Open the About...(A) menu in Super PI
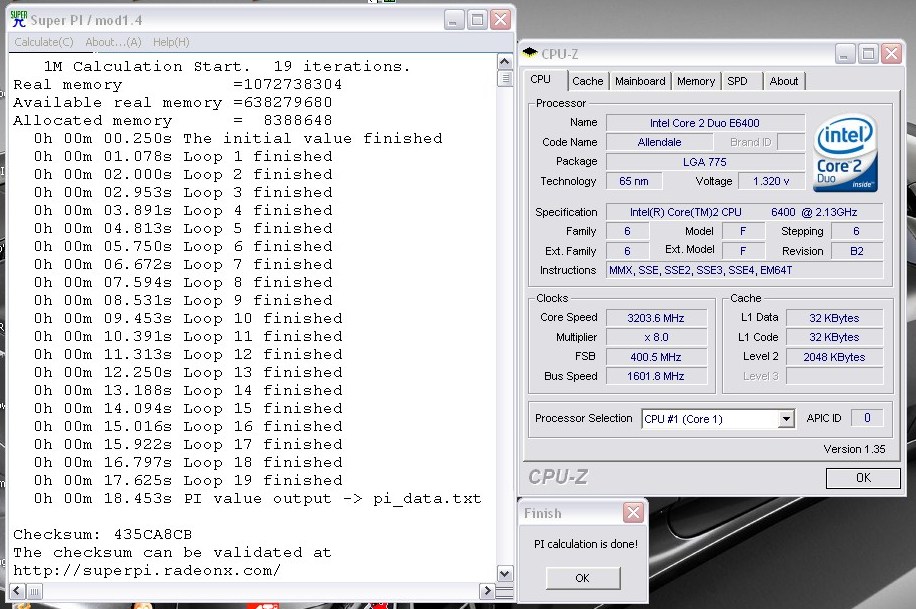Screen dimensions: 916x609 tap(113, 42)
